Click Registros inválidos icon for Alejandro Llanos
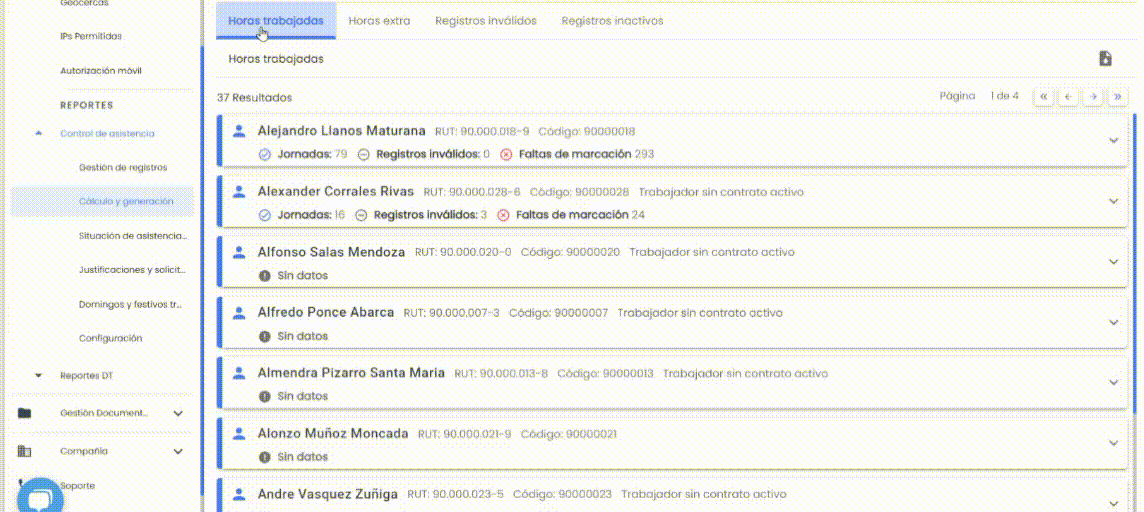The image size is (1144, 512). 363,155
